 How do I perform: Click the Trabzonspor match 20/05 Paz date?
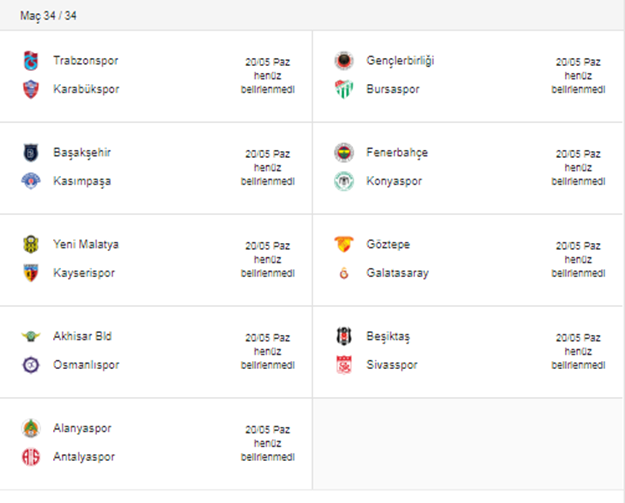click(267, 61)
